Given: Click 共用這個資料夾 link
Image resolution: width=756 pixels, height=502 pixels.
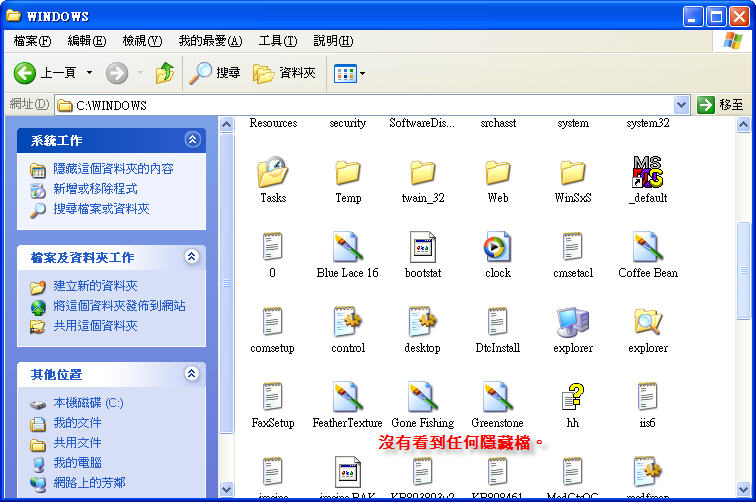Looking at the screenshot, I should tap(95, 326).
